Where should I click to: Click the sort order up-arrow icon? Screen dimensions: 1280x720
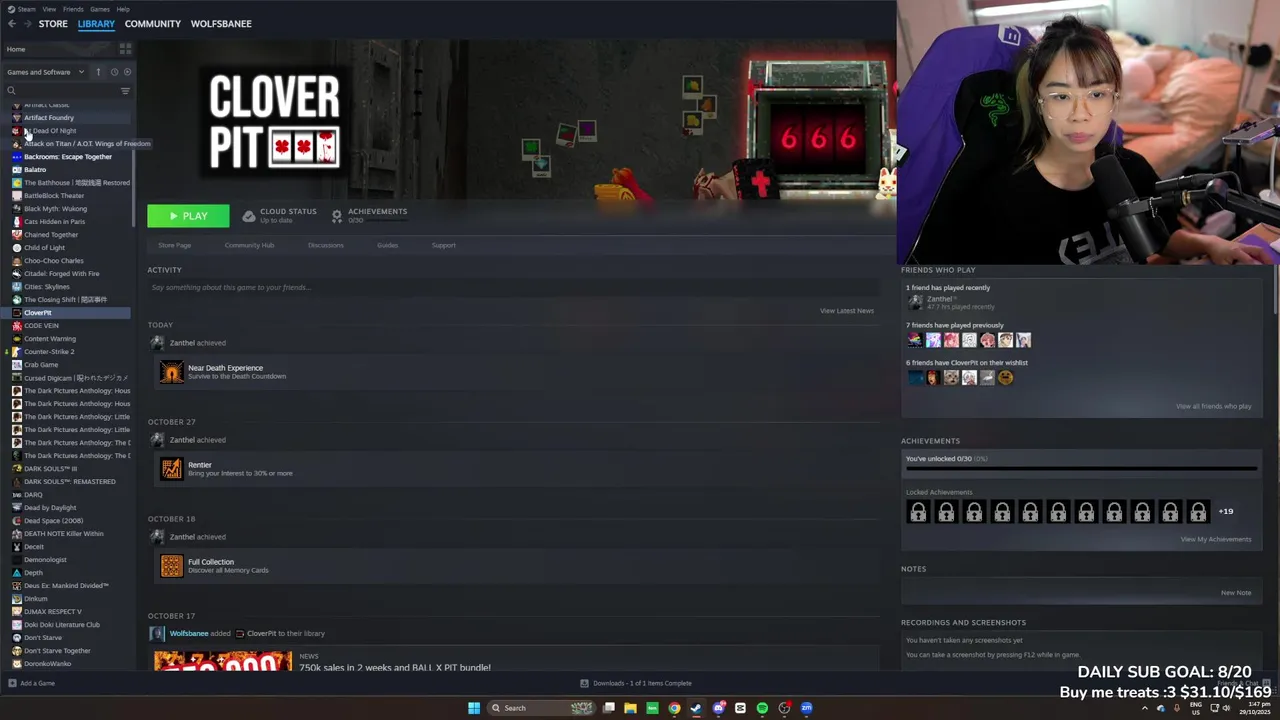click(x=98, y=72)
